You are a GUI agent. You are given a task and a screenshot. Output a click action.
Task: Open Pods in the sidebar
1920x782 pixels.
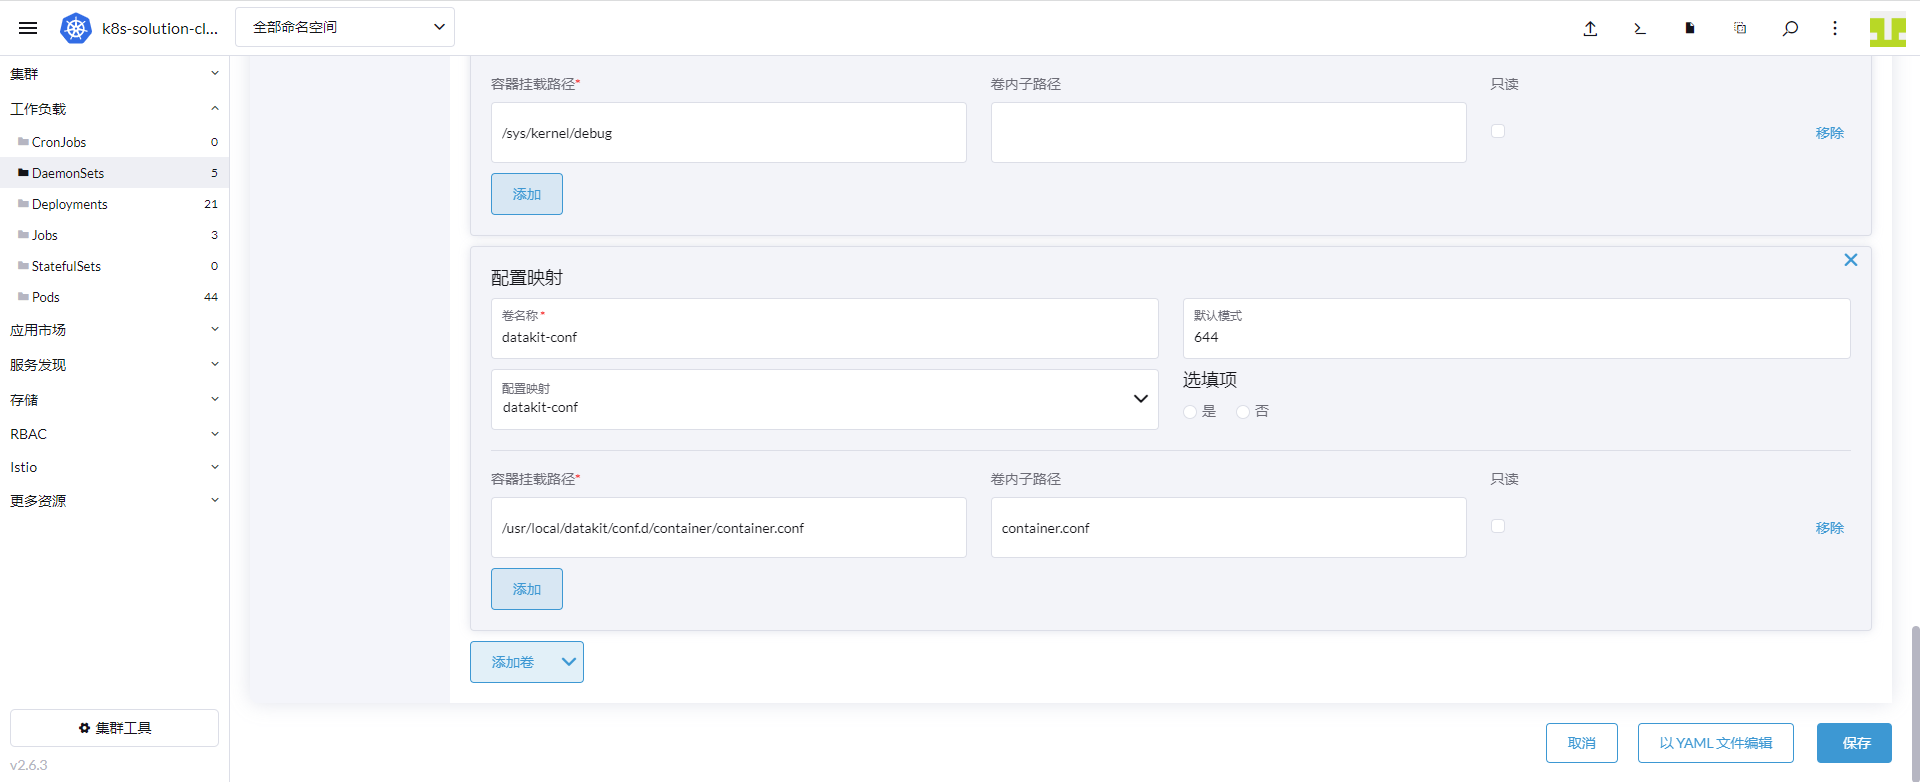[x=114, y=297]
